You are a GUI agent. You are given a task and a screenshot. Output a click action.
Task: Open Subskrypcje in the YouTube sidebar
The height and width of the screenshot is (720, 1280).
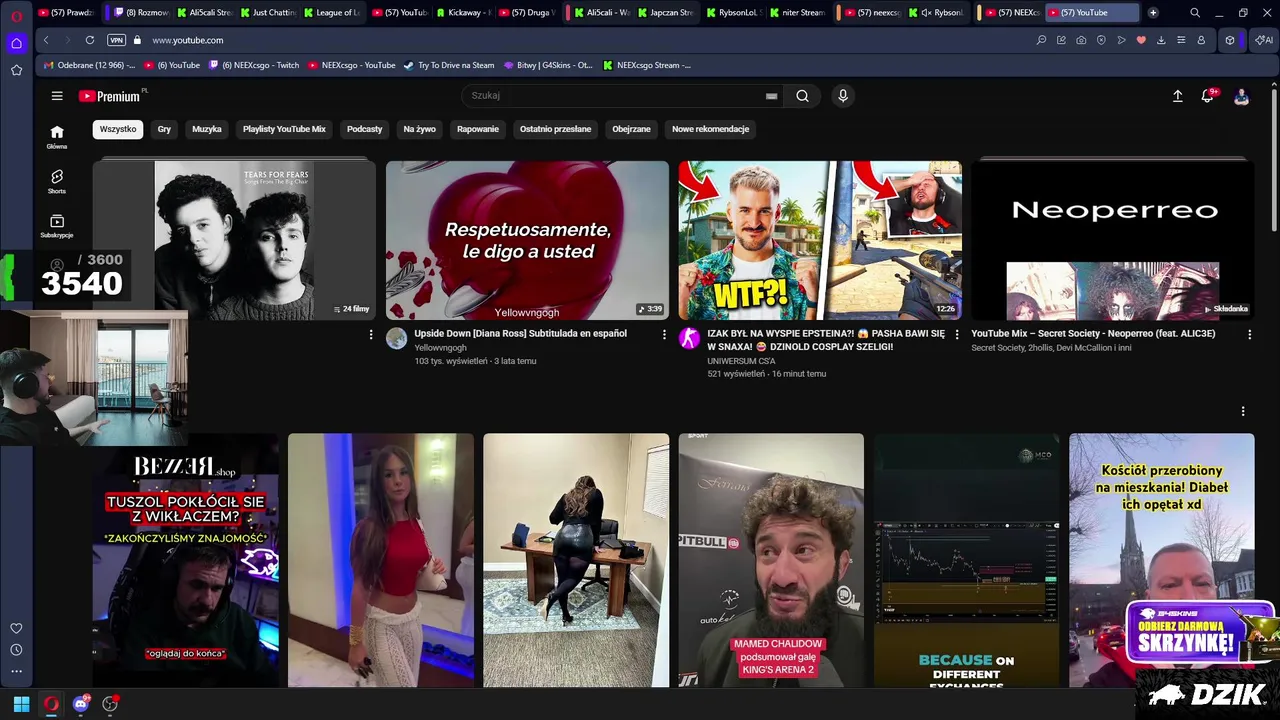pyautogui.click(x=57, y=226)
